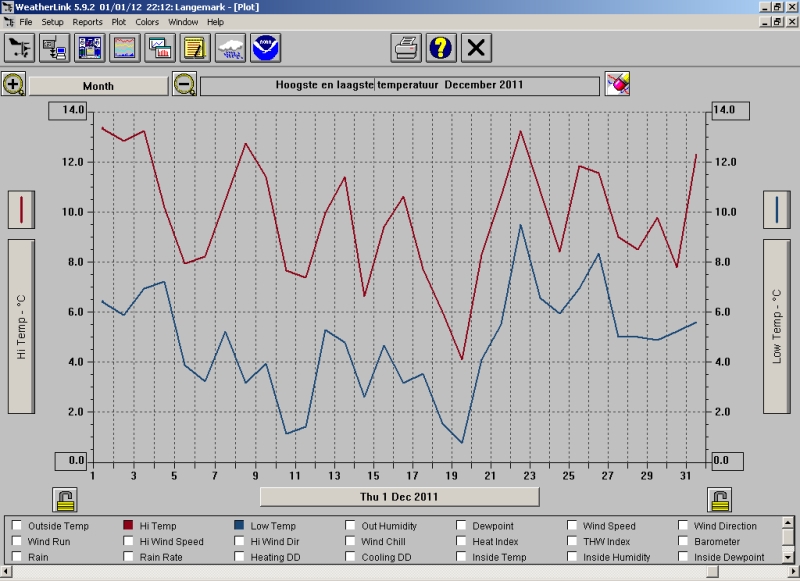Enable the Wind Direction checkbox
Viewport: 800px width, 581px height.
pos(683,525)
